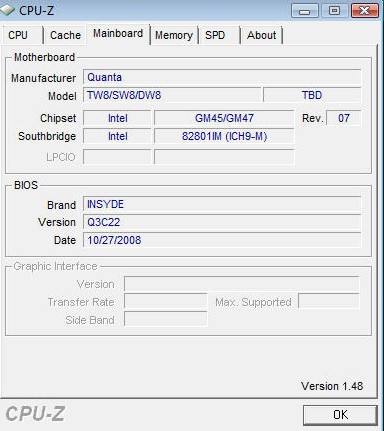Switch to the SPD tab
The height and width of the screenshot is (431, 384).
(219, 35)
